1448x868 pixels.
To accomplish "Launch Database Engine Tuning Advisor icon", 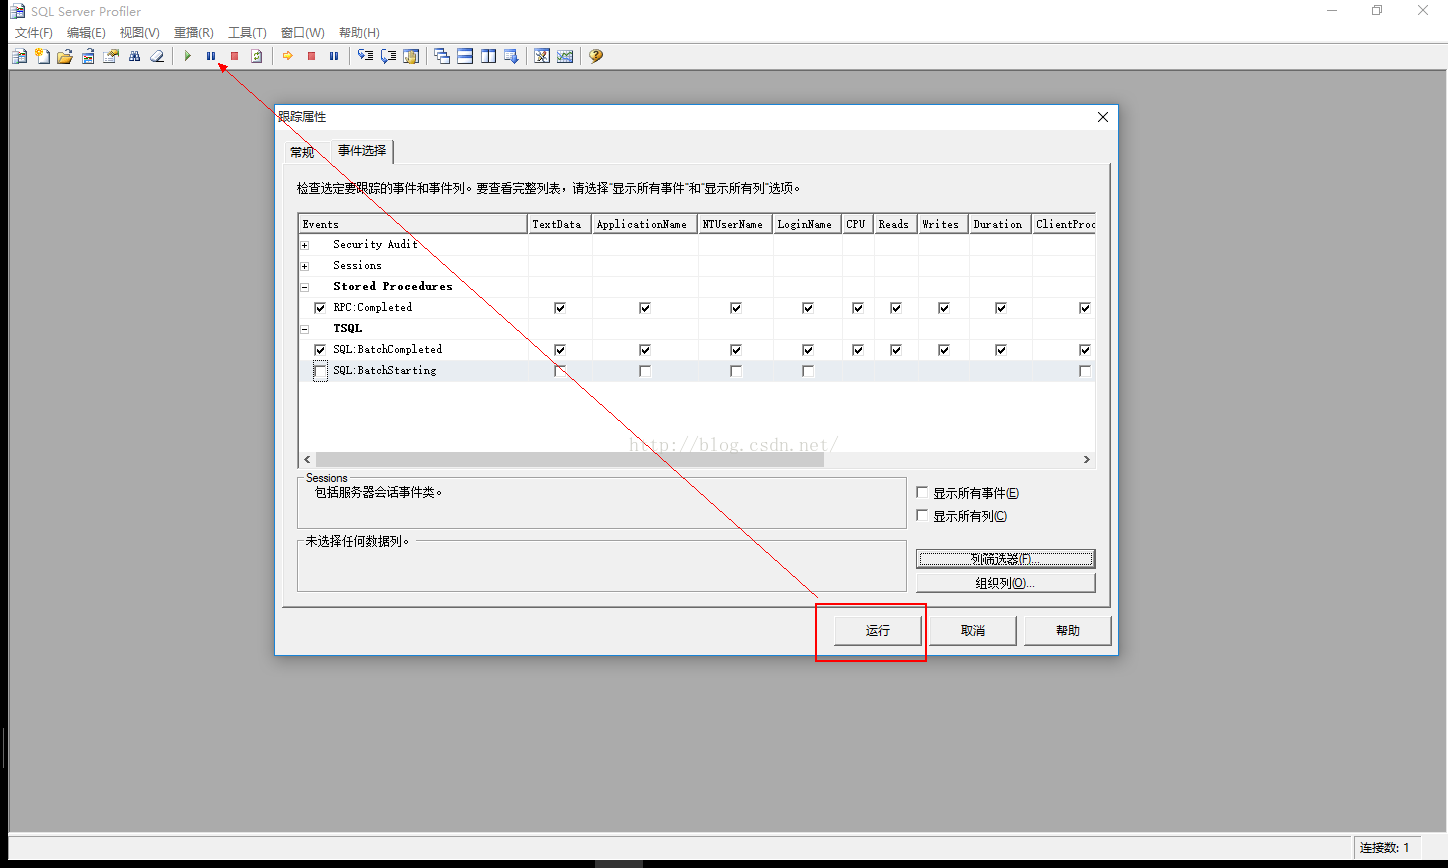I will click(542, 56).
